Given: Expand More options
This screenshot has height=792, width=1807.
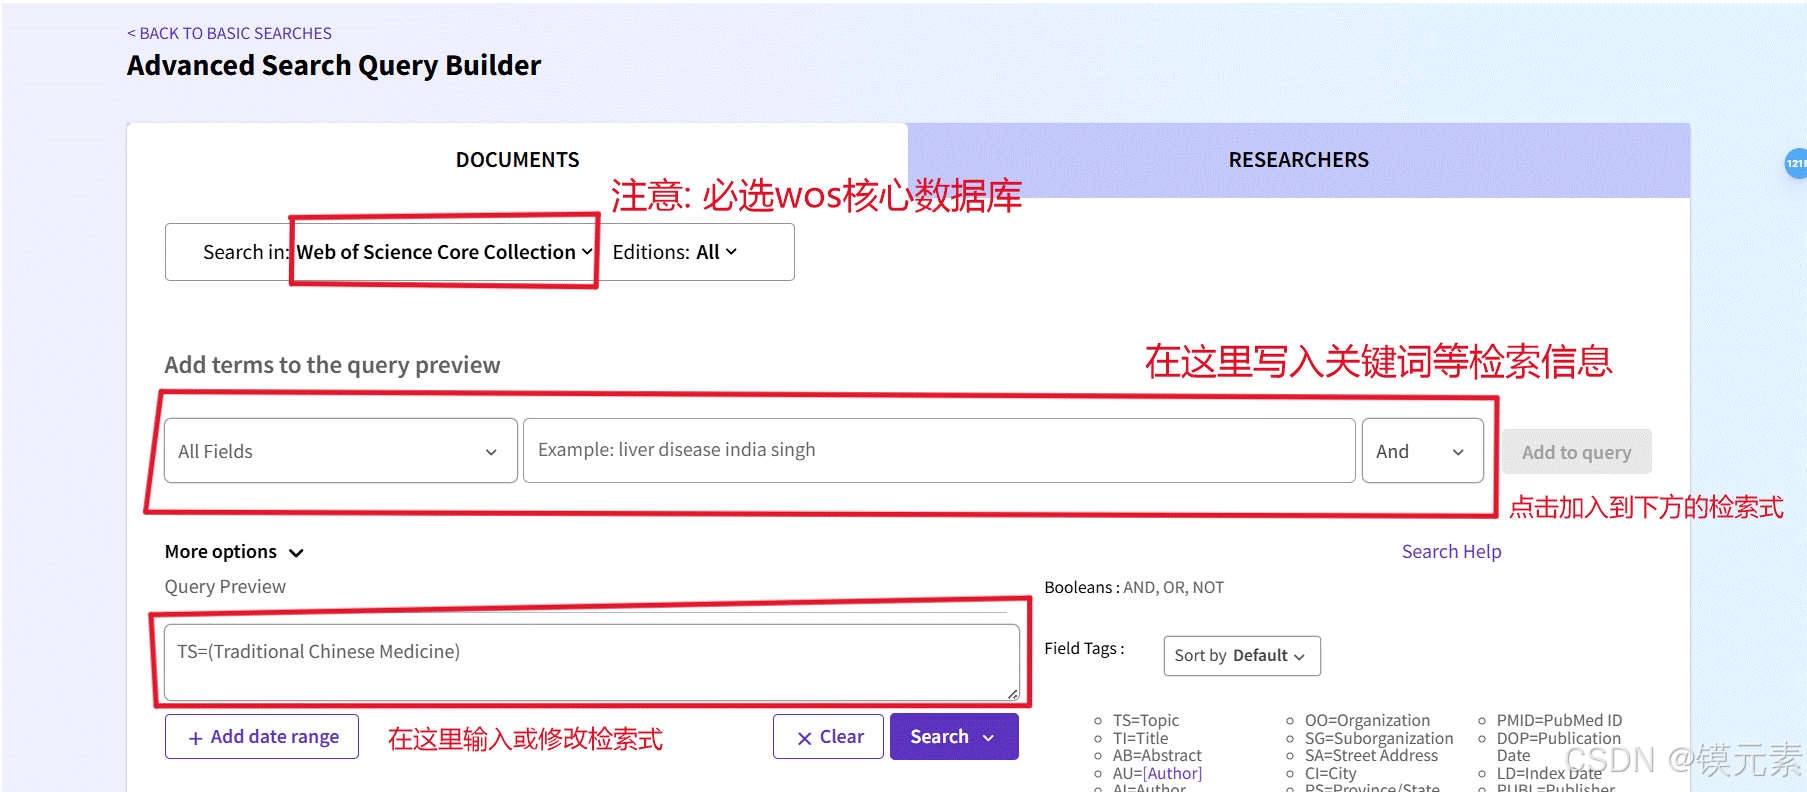Looking at the screenshot, I should point(234,552).
